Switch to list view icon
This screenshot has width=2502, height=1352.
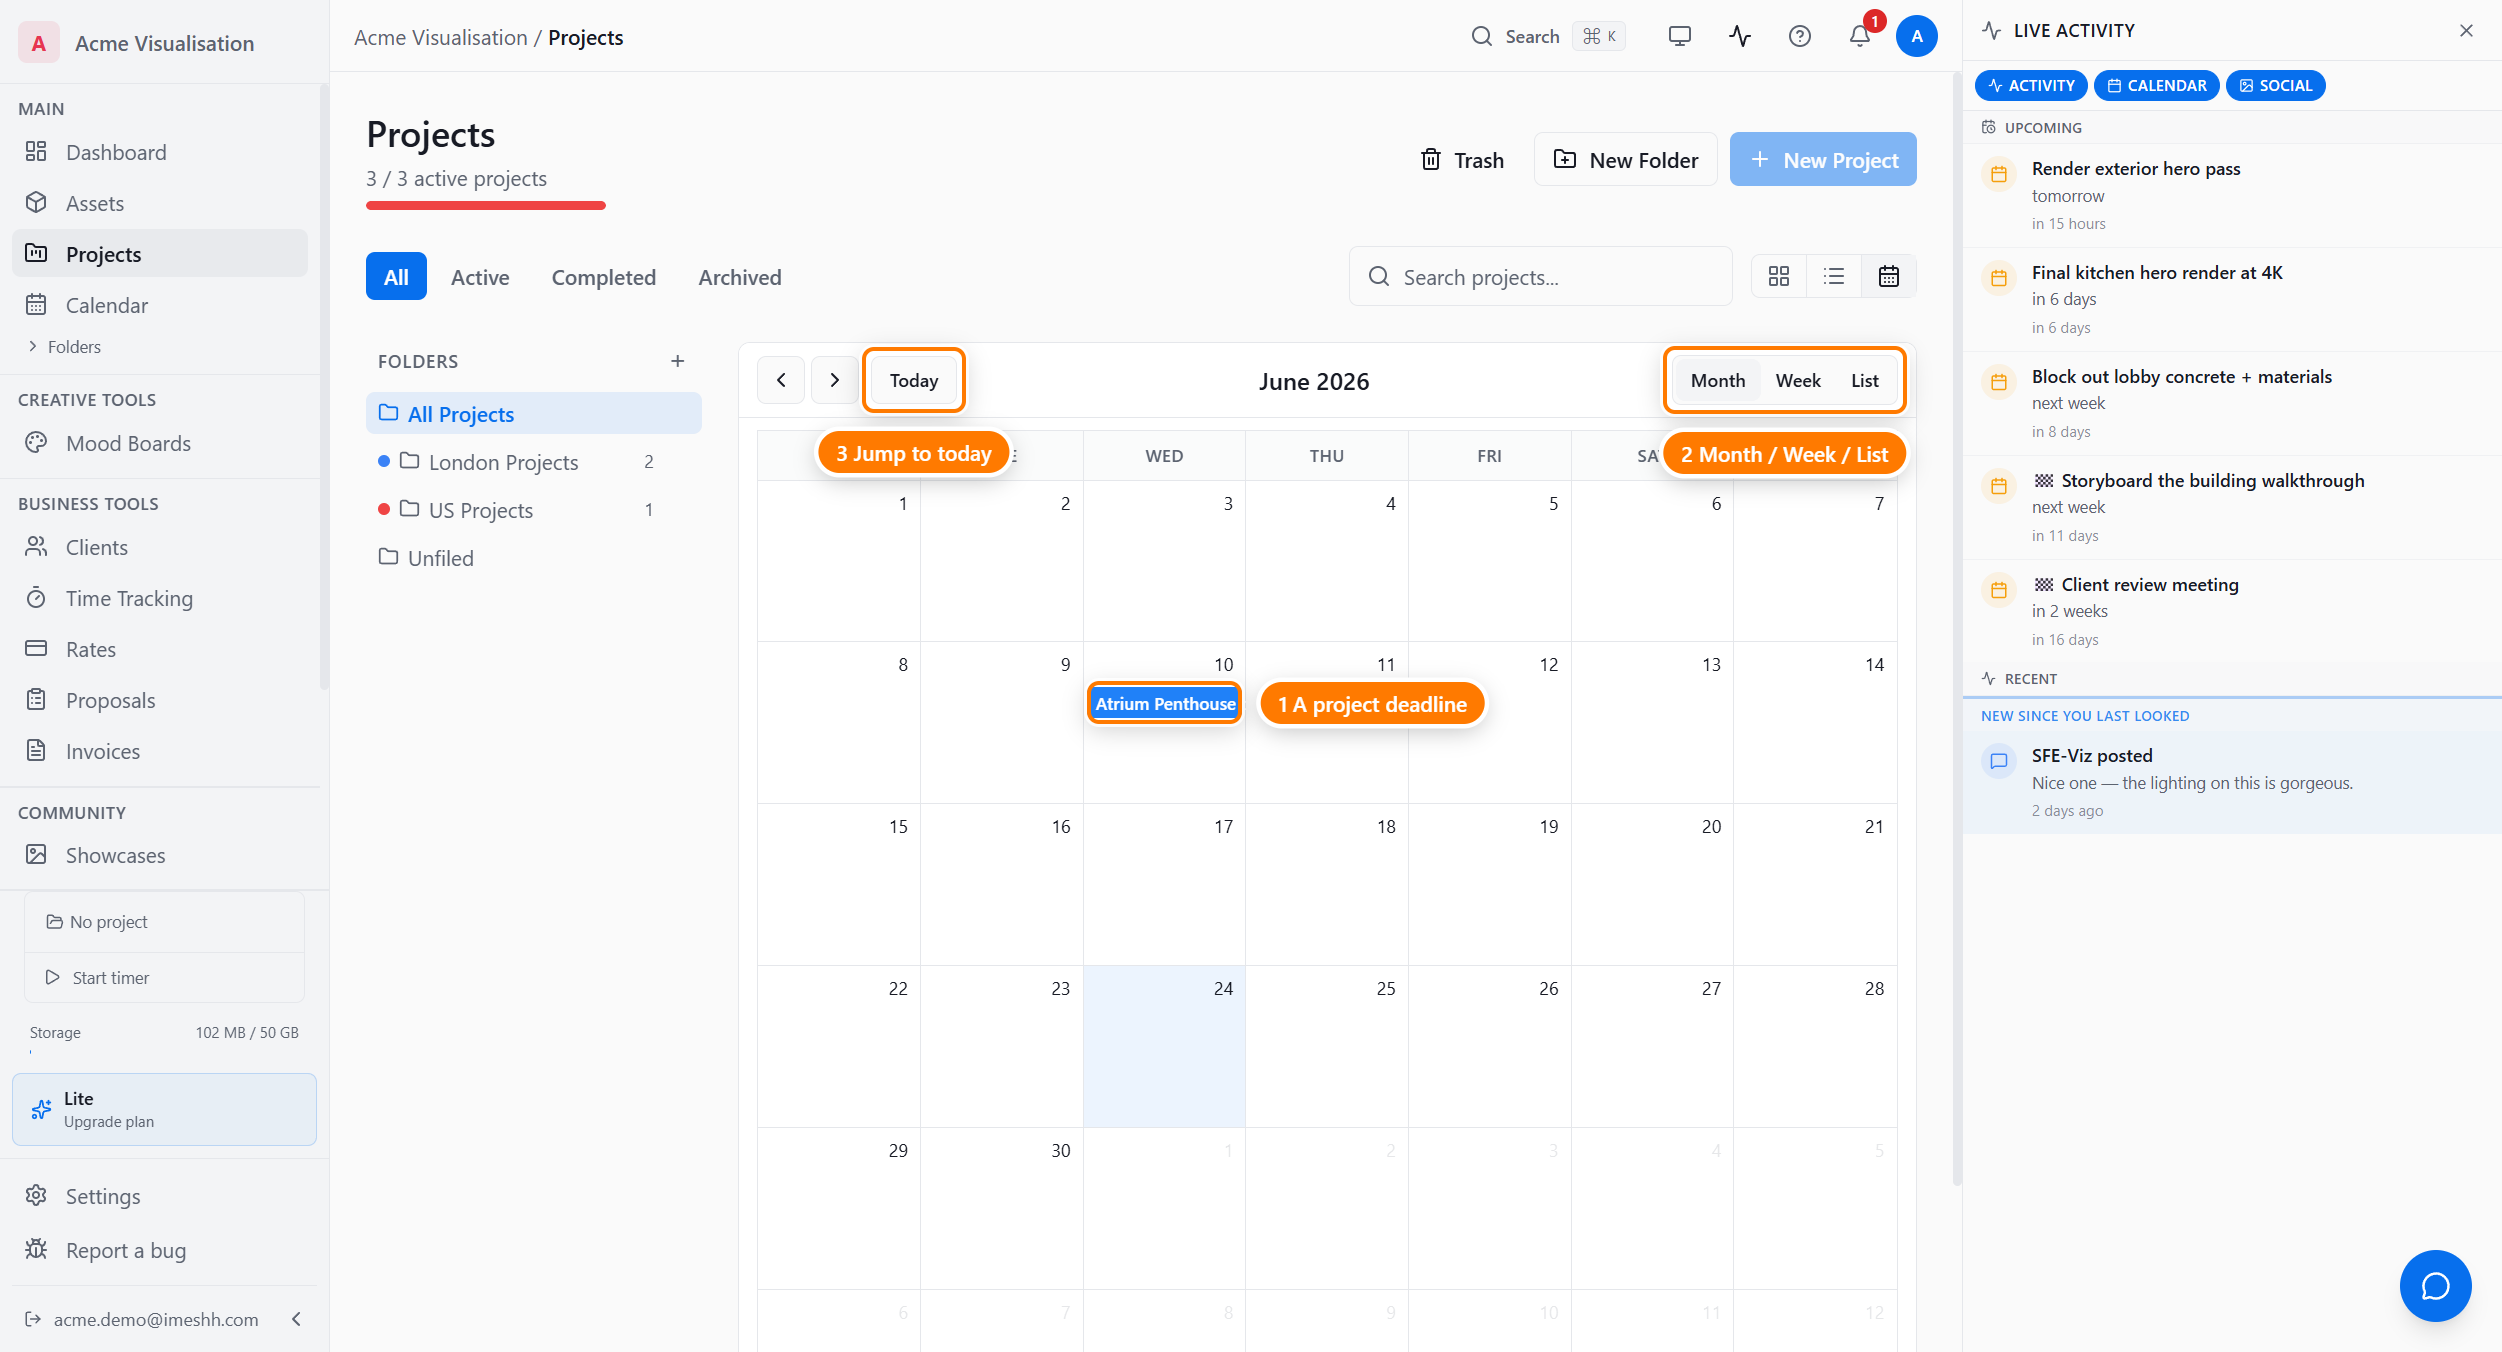click(x=1834, y=276)
